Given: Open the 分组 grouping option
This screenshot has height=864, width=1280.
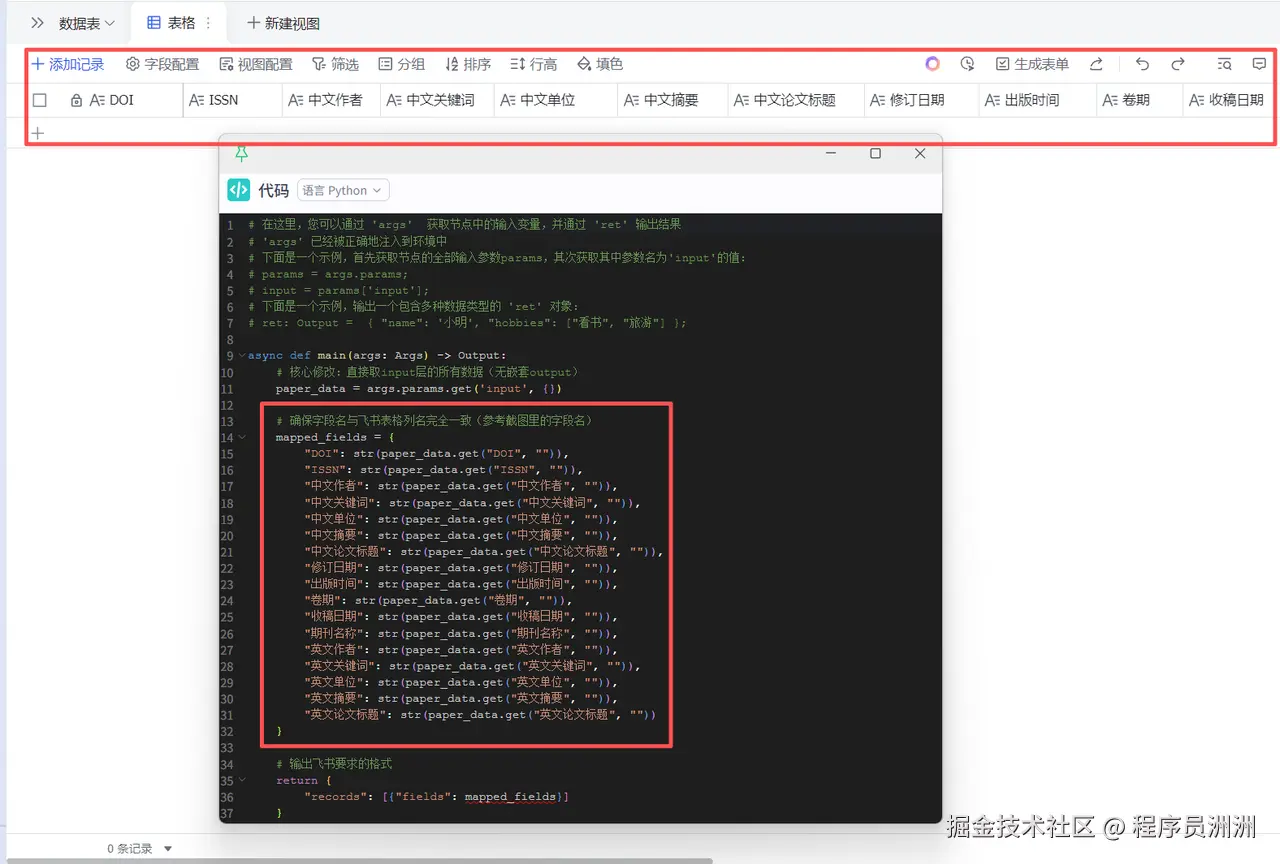Looking at the screenshot, I should point(402,64).
